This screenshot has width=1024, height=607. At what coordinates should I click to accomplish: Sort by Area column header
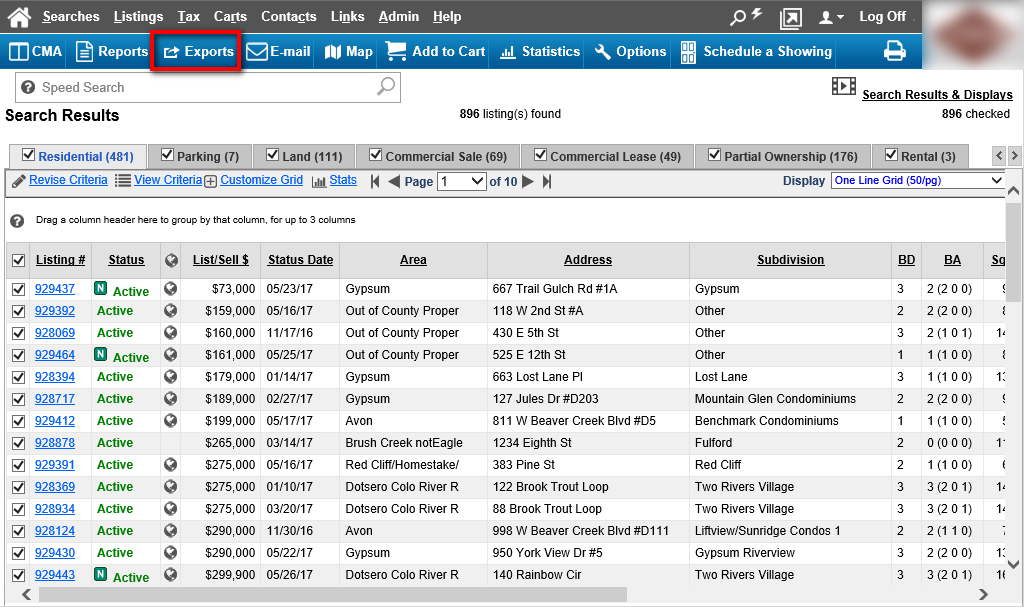(x=413, y=259)
